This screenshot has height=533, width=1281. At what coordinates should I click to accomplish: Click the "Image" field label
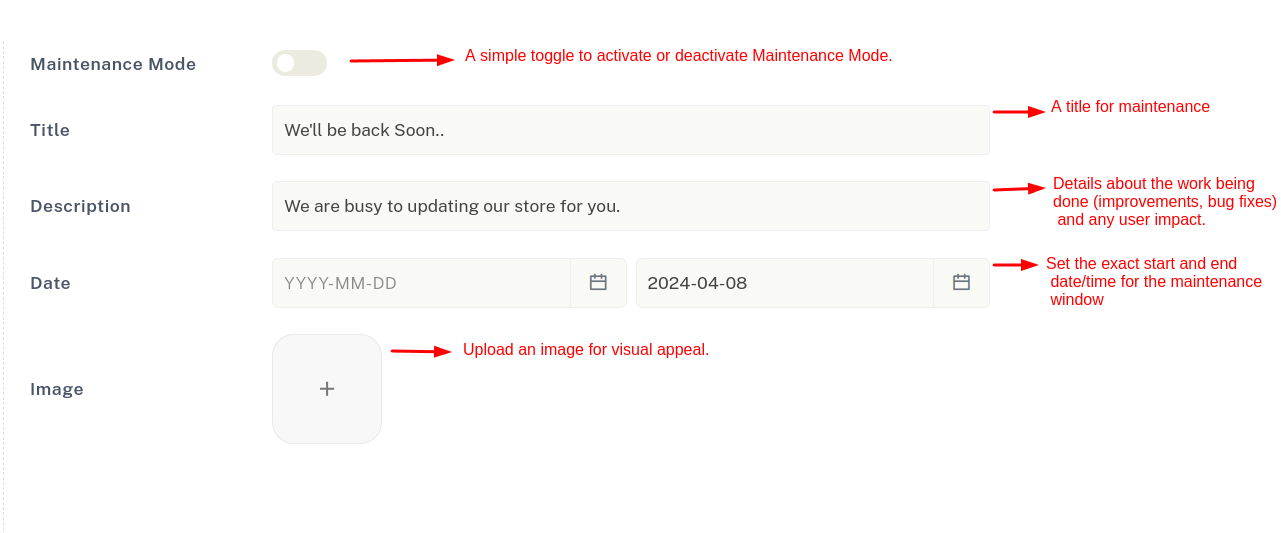tap(57, 389)
